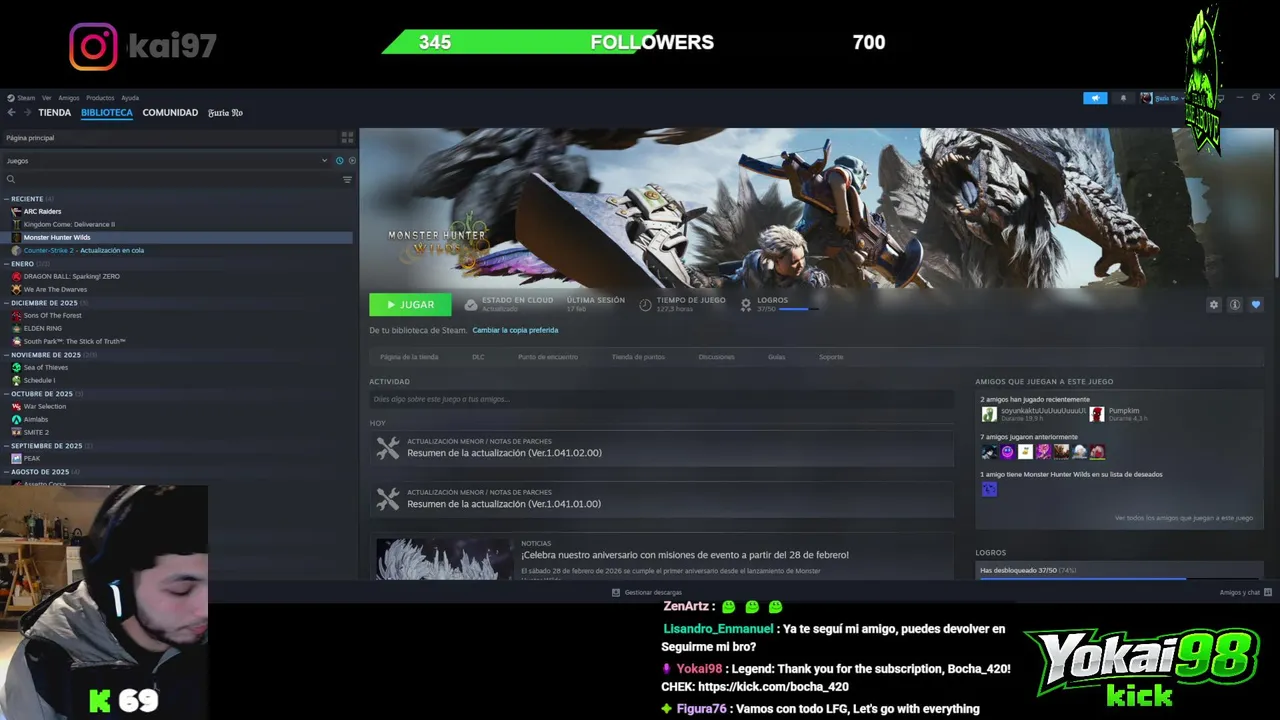Toggle ready-to-play filter icon

tap(351, 160)
